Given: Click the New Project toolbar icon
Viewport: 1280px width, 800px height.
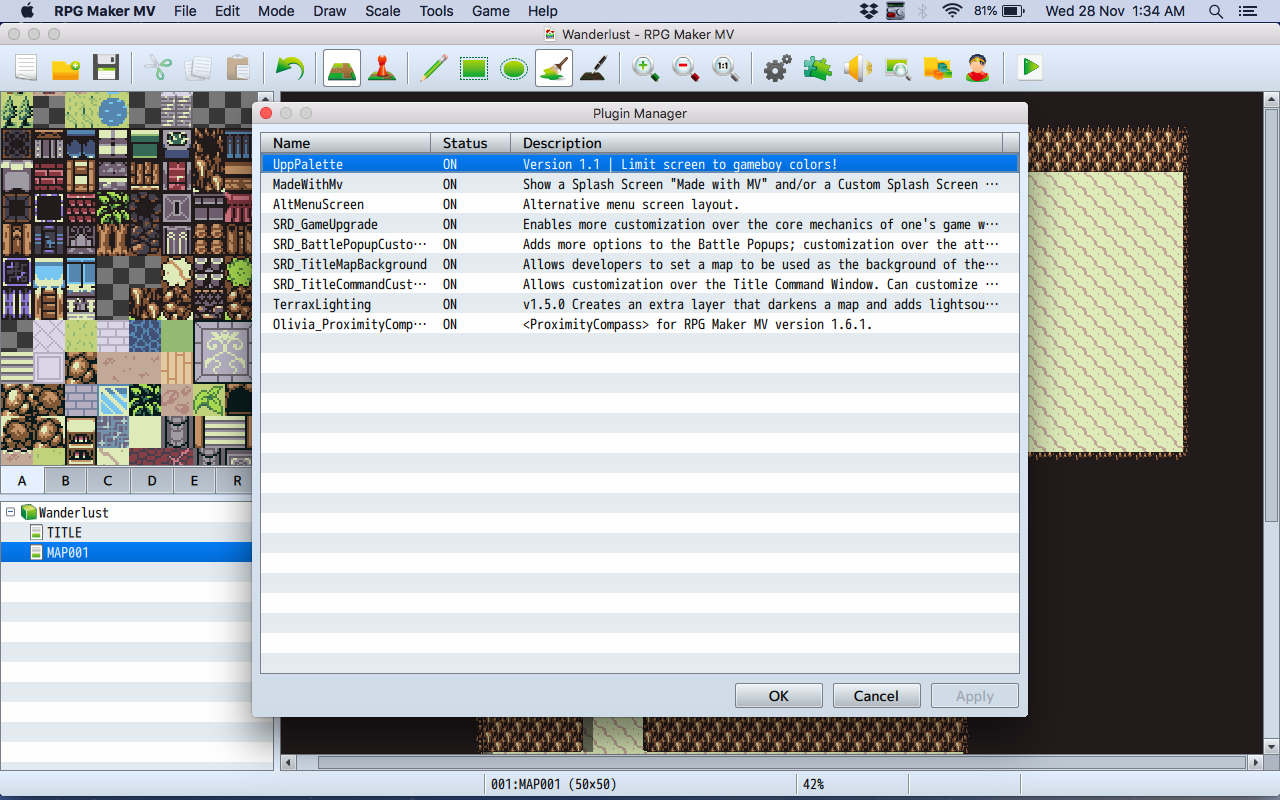Looking at the screenshot, I should pos(26,68).
